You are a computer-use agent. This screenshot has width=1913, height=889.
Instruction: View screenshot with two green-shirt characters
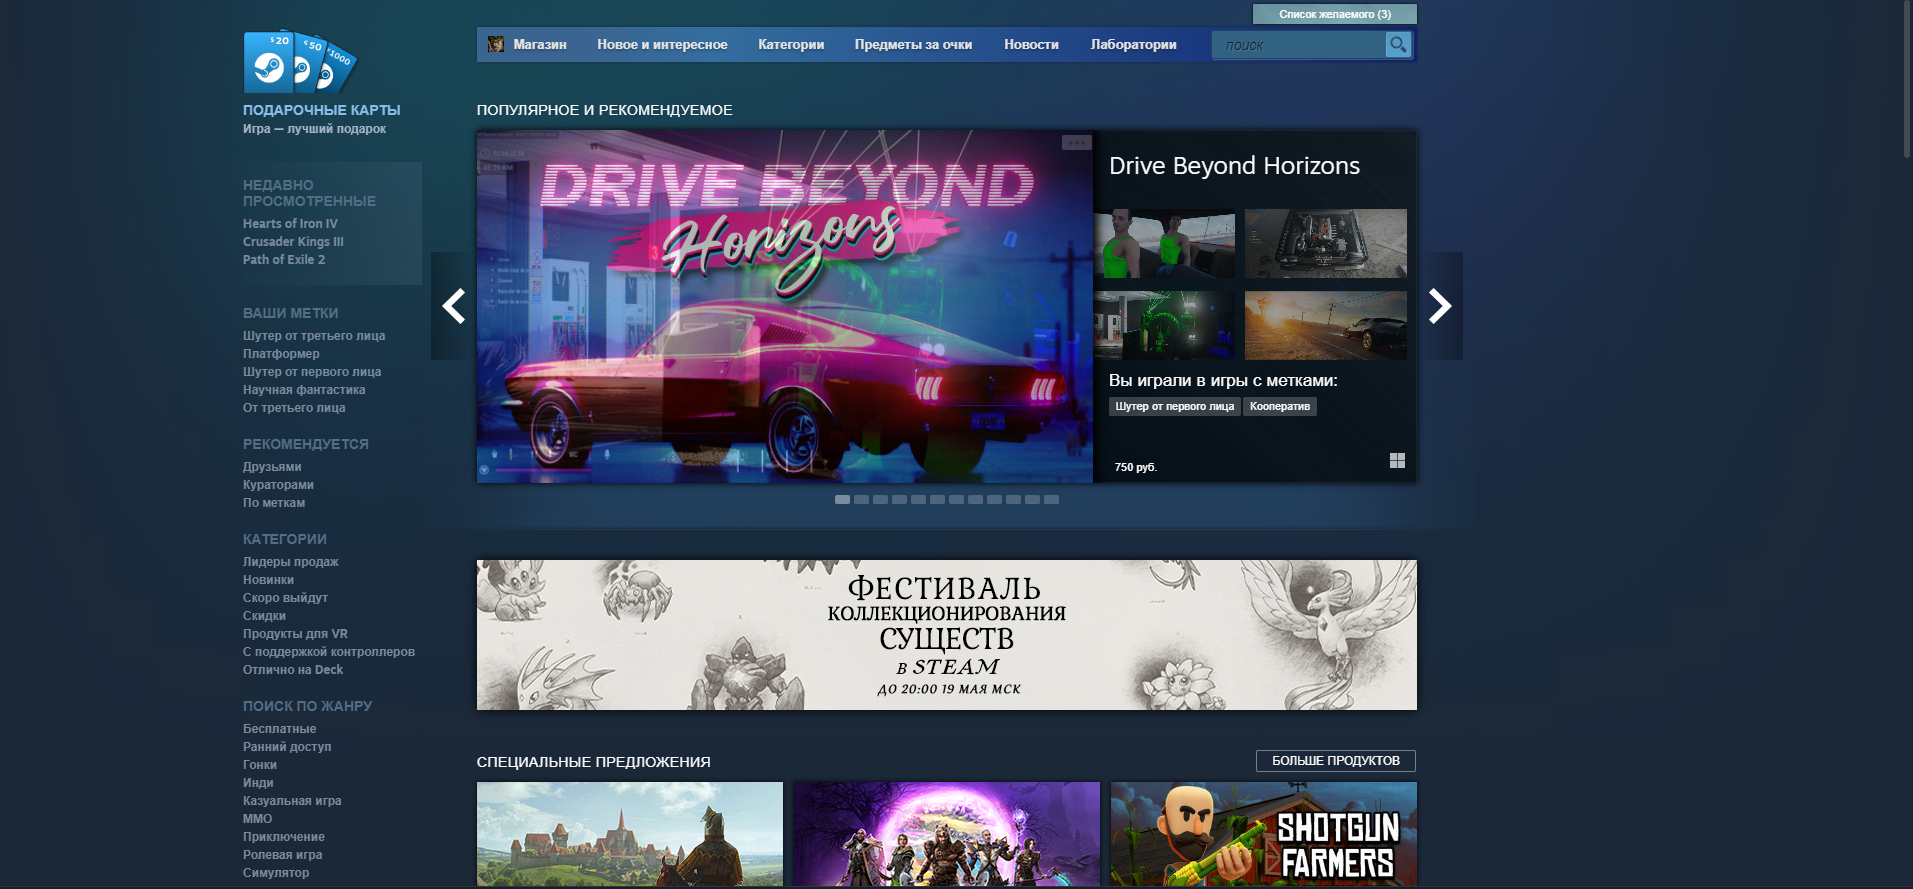click(1165, 243)
